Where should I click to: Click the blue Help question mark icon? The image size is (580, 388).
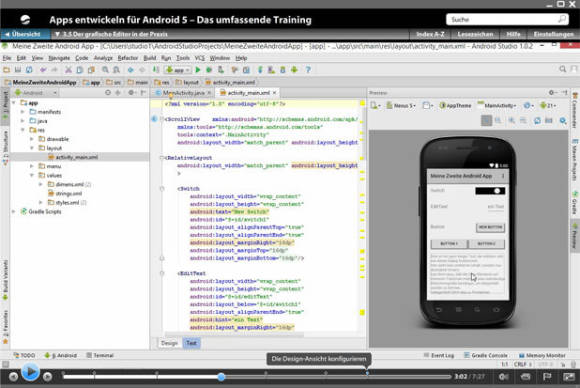[308, 70]
